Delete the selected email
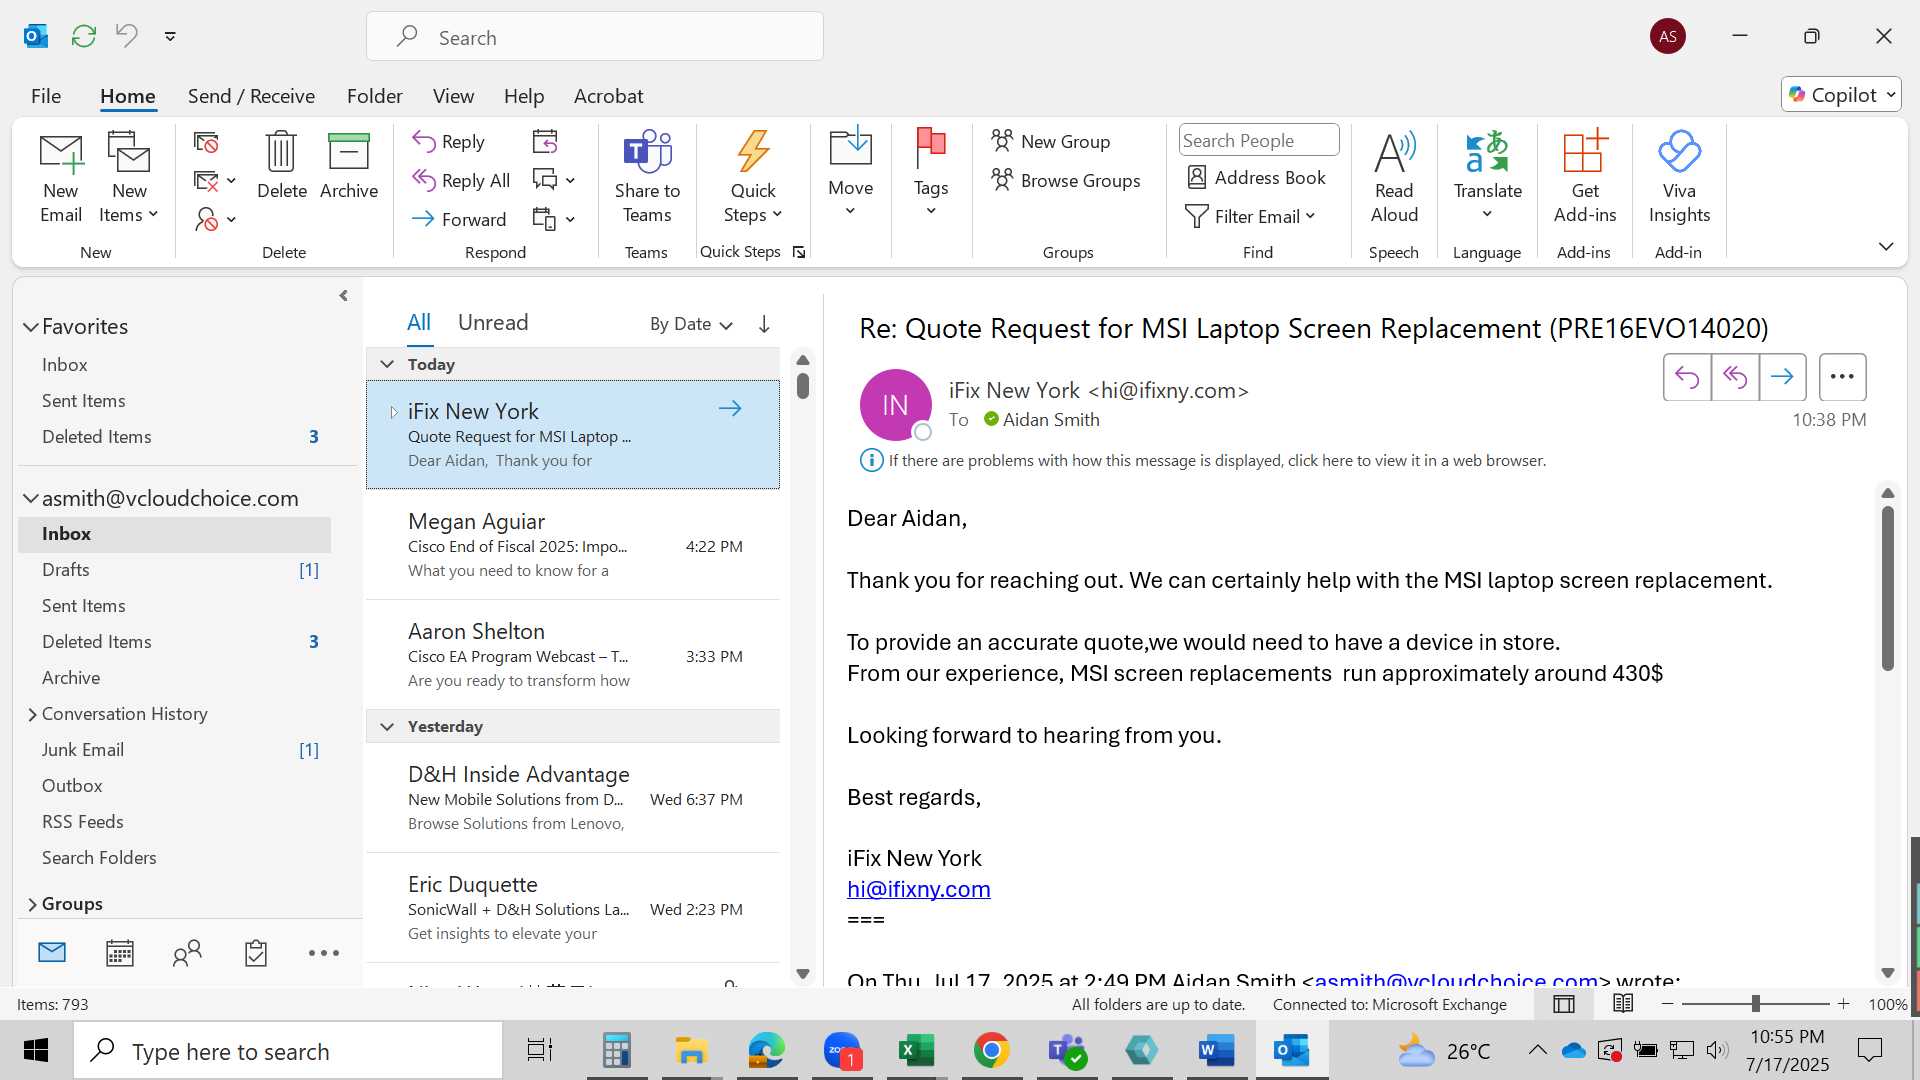The height and width of the screenshot is (1080, 1920). click(x=282, y=166)
